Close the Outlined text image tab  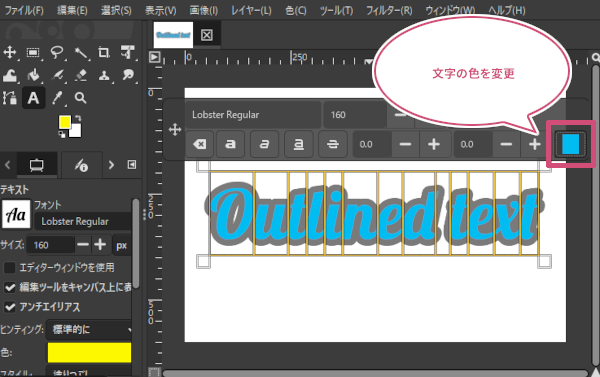pos(207,35)
